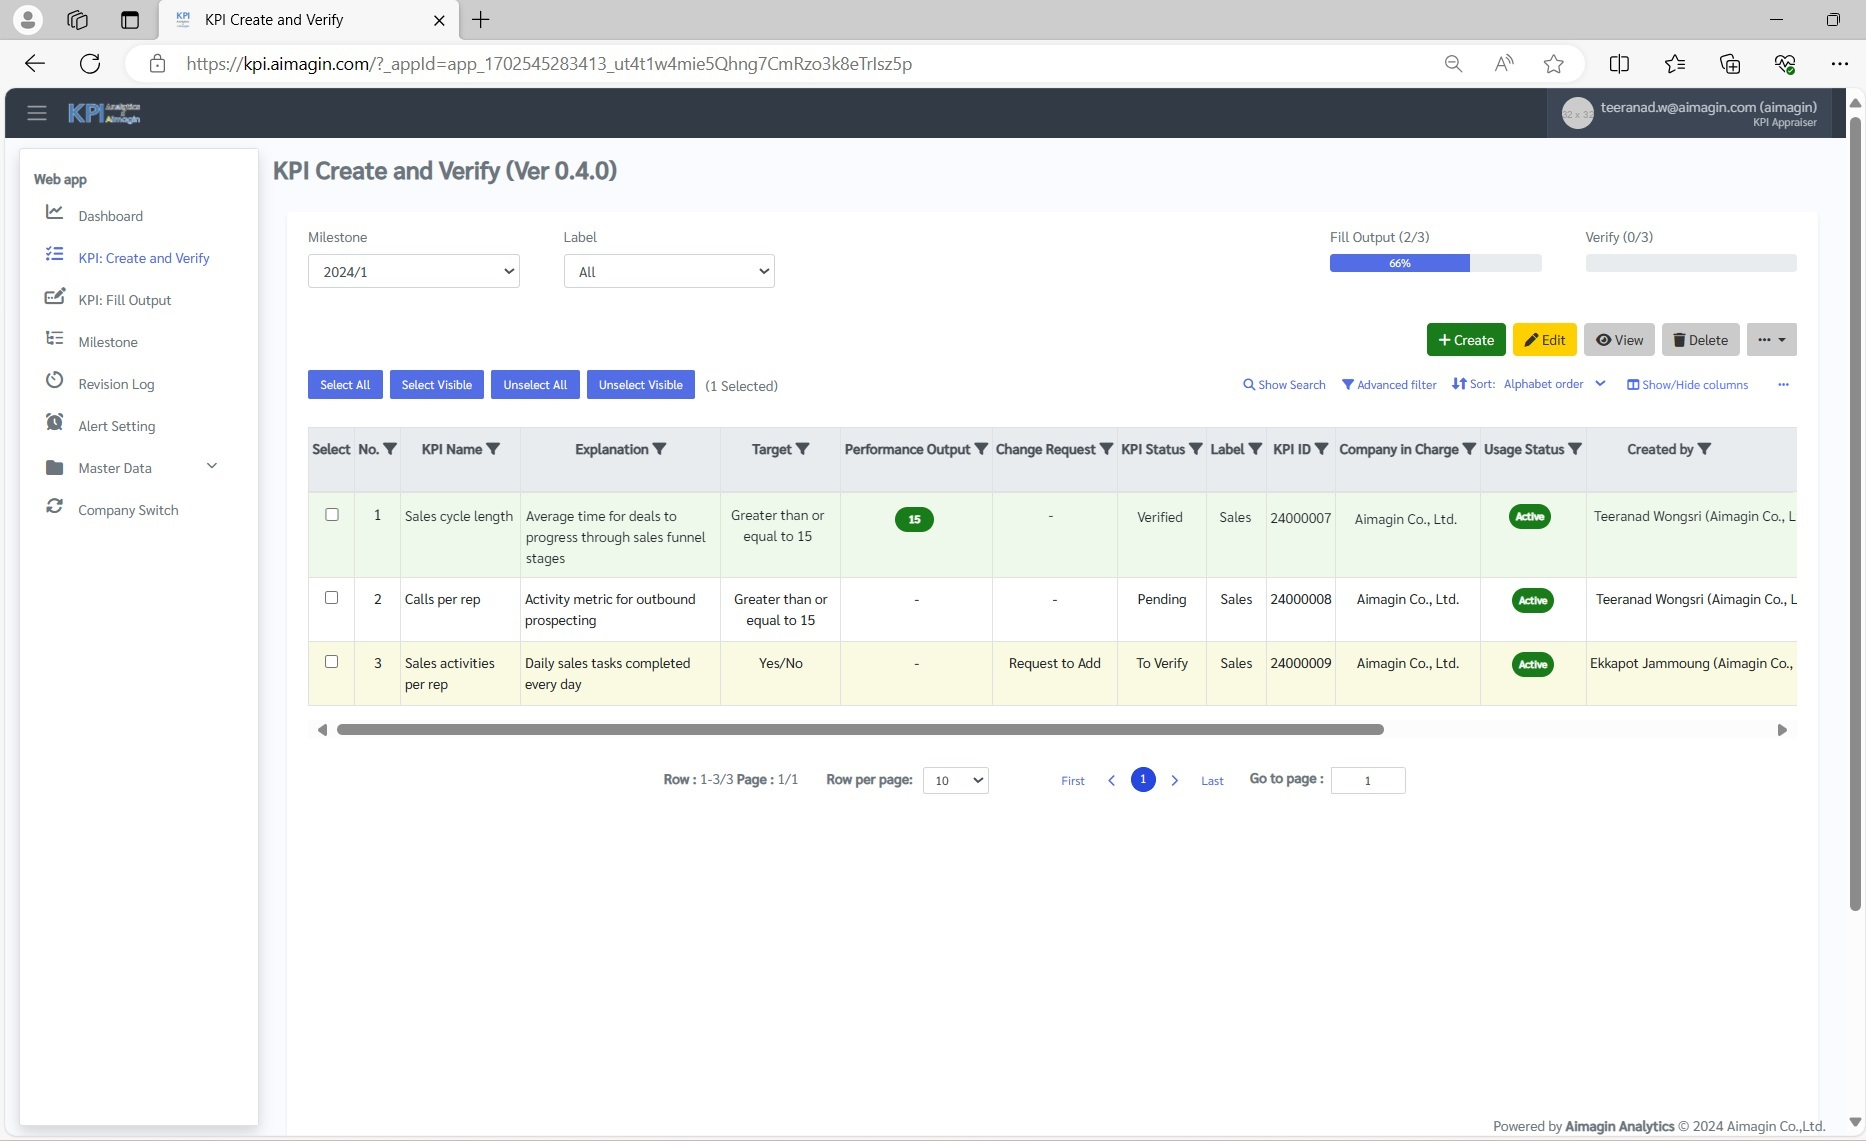The width and height of the screenshot is (1866, 1141).
Task: Open the Milestone dropdown showing 2024/1
Action: [413, 271]
